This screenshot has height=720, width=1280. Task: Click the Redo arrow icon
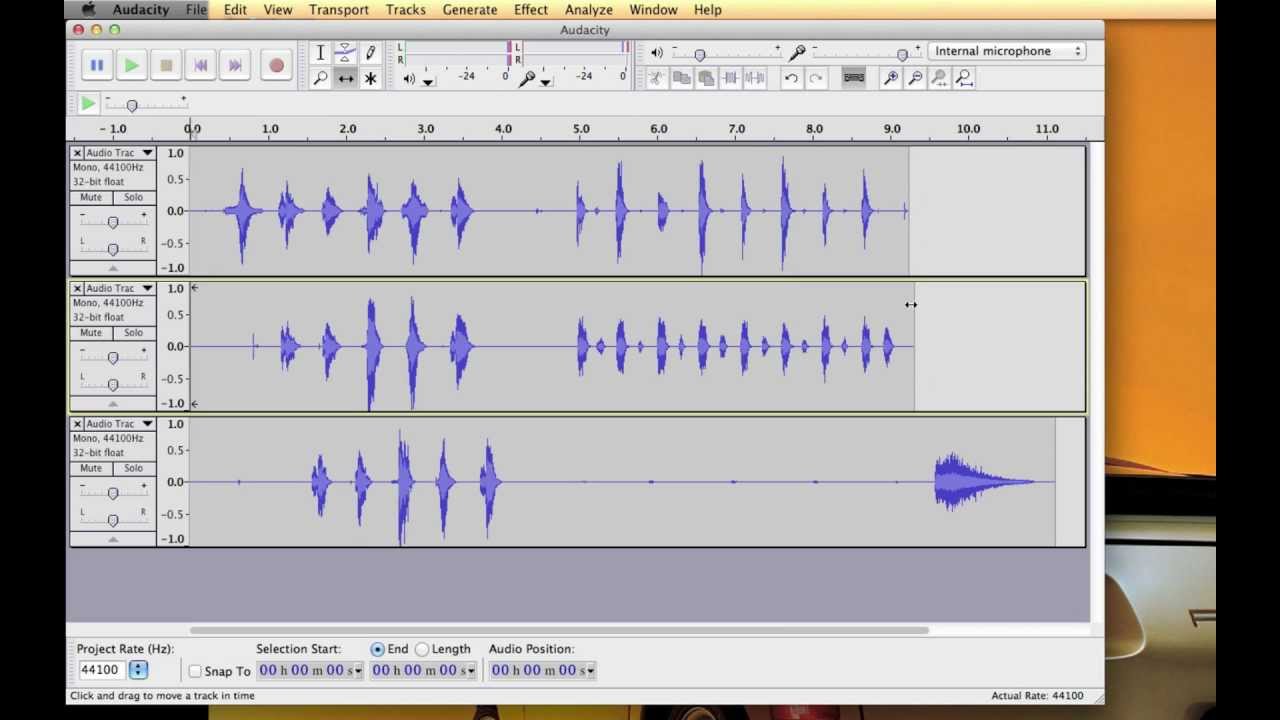click(x=816, y=78)
